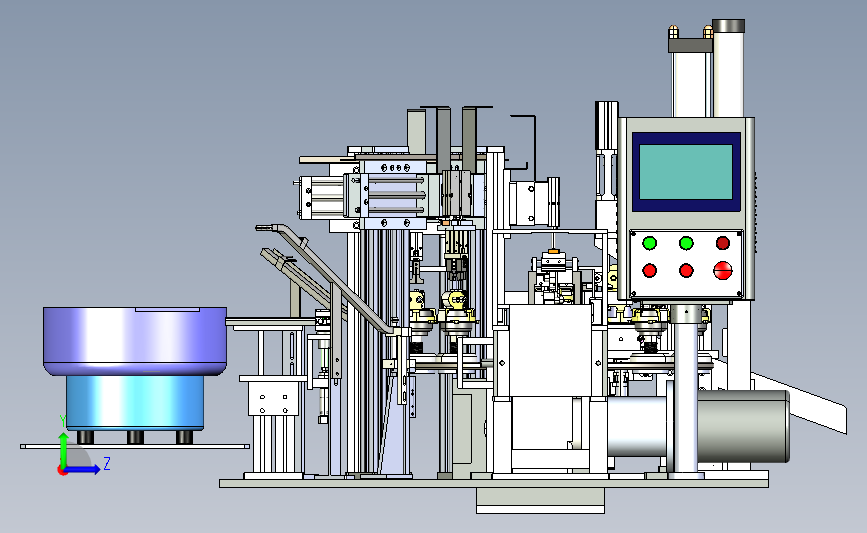Select the long machine base plate
The image size is (867, 533).
pos(494,483)
